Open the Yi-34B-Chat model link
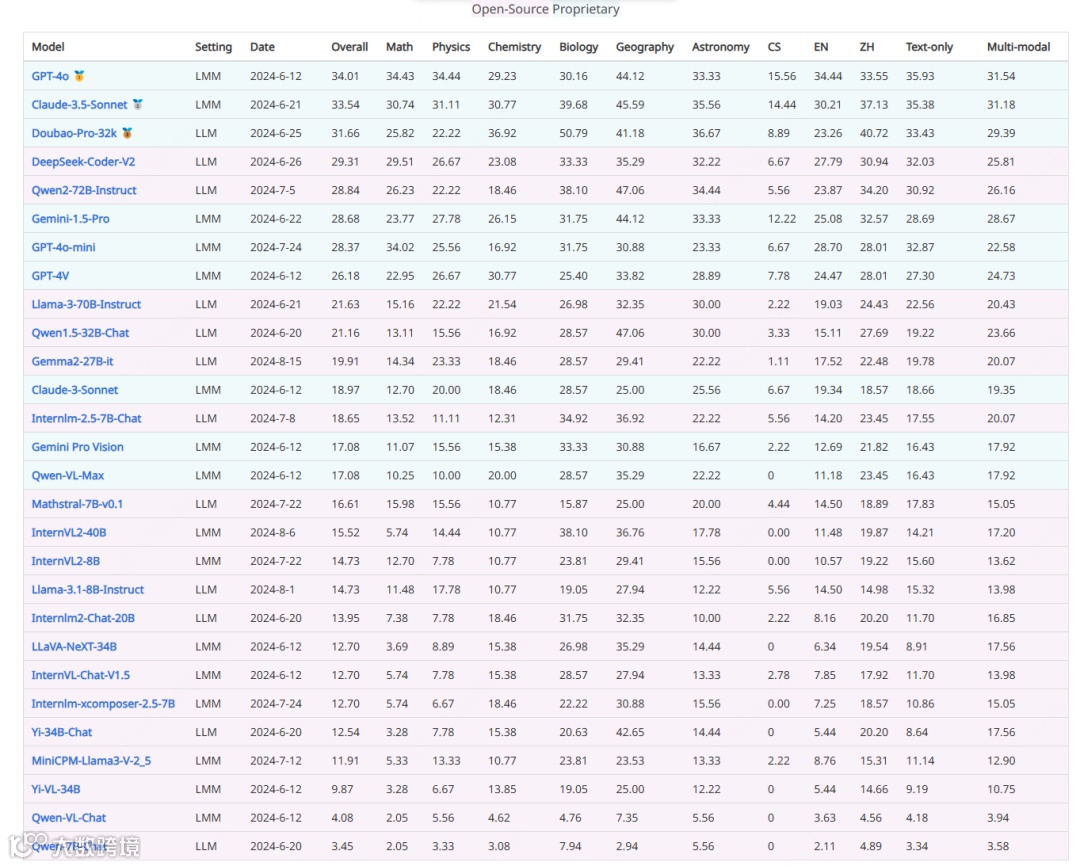 click(62, 732)
